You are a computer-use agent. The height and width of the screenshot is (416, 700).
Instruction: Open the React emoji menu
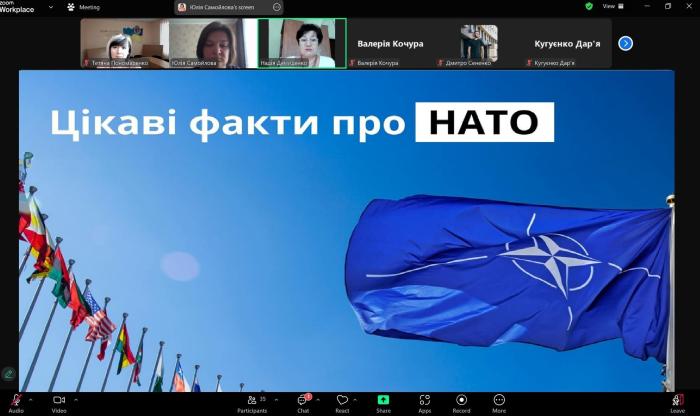coord(342,400)
